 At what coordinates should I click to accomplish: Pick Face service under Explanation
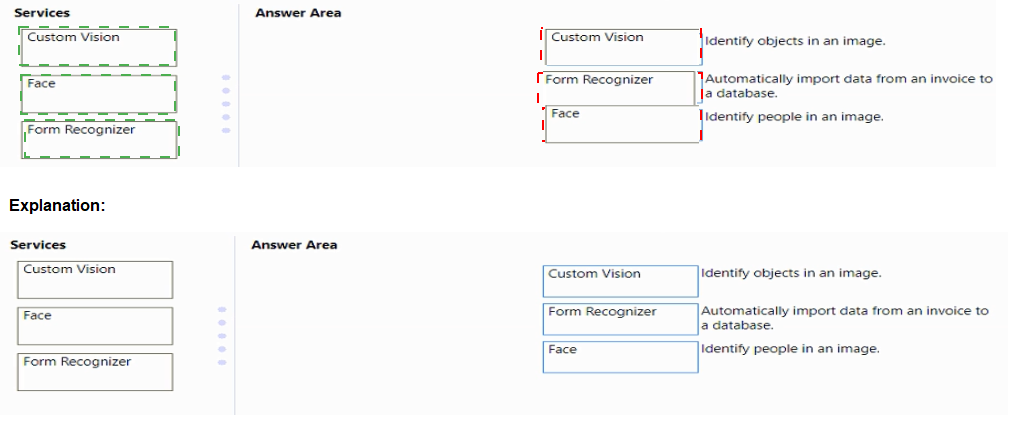point(95,325)
